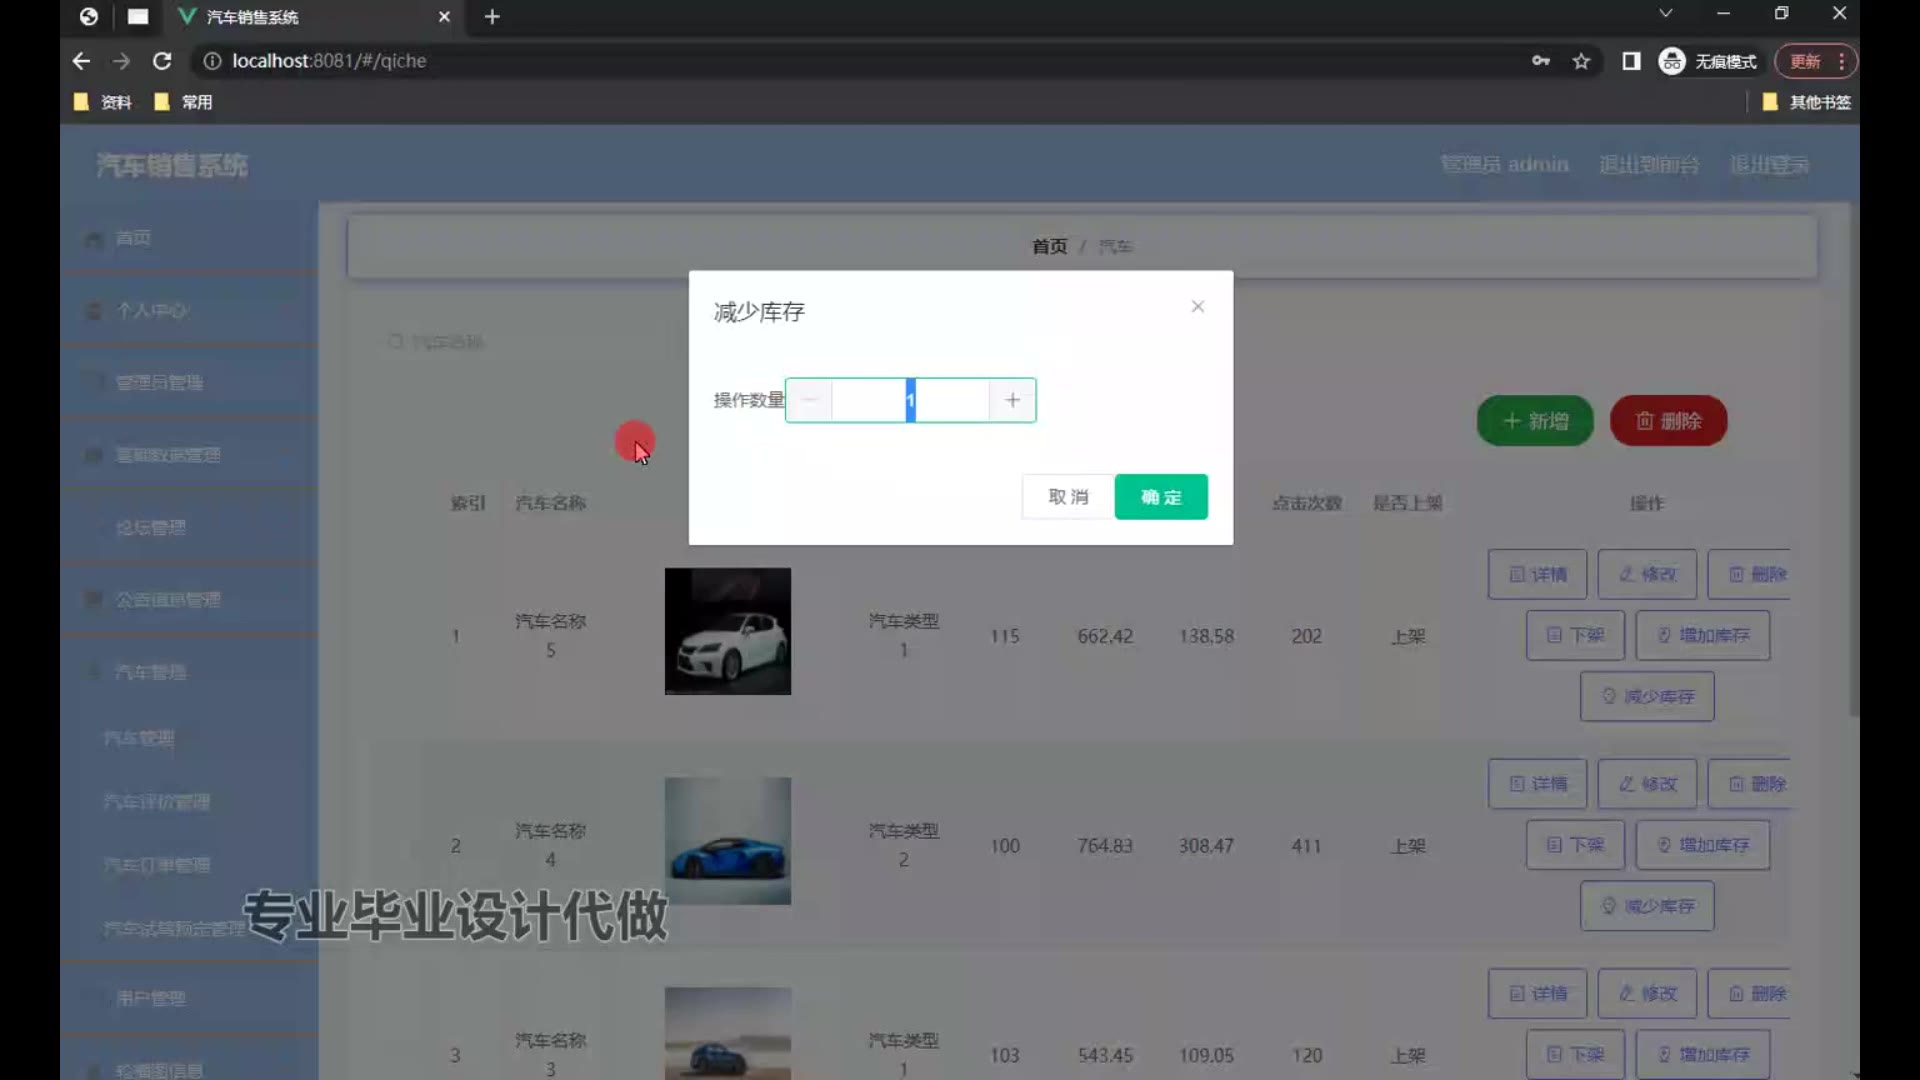Click the plus stepper in 操作数量
Image resolution: width=1920 pixels, height=1080 pixels.
pos(1012,400)
